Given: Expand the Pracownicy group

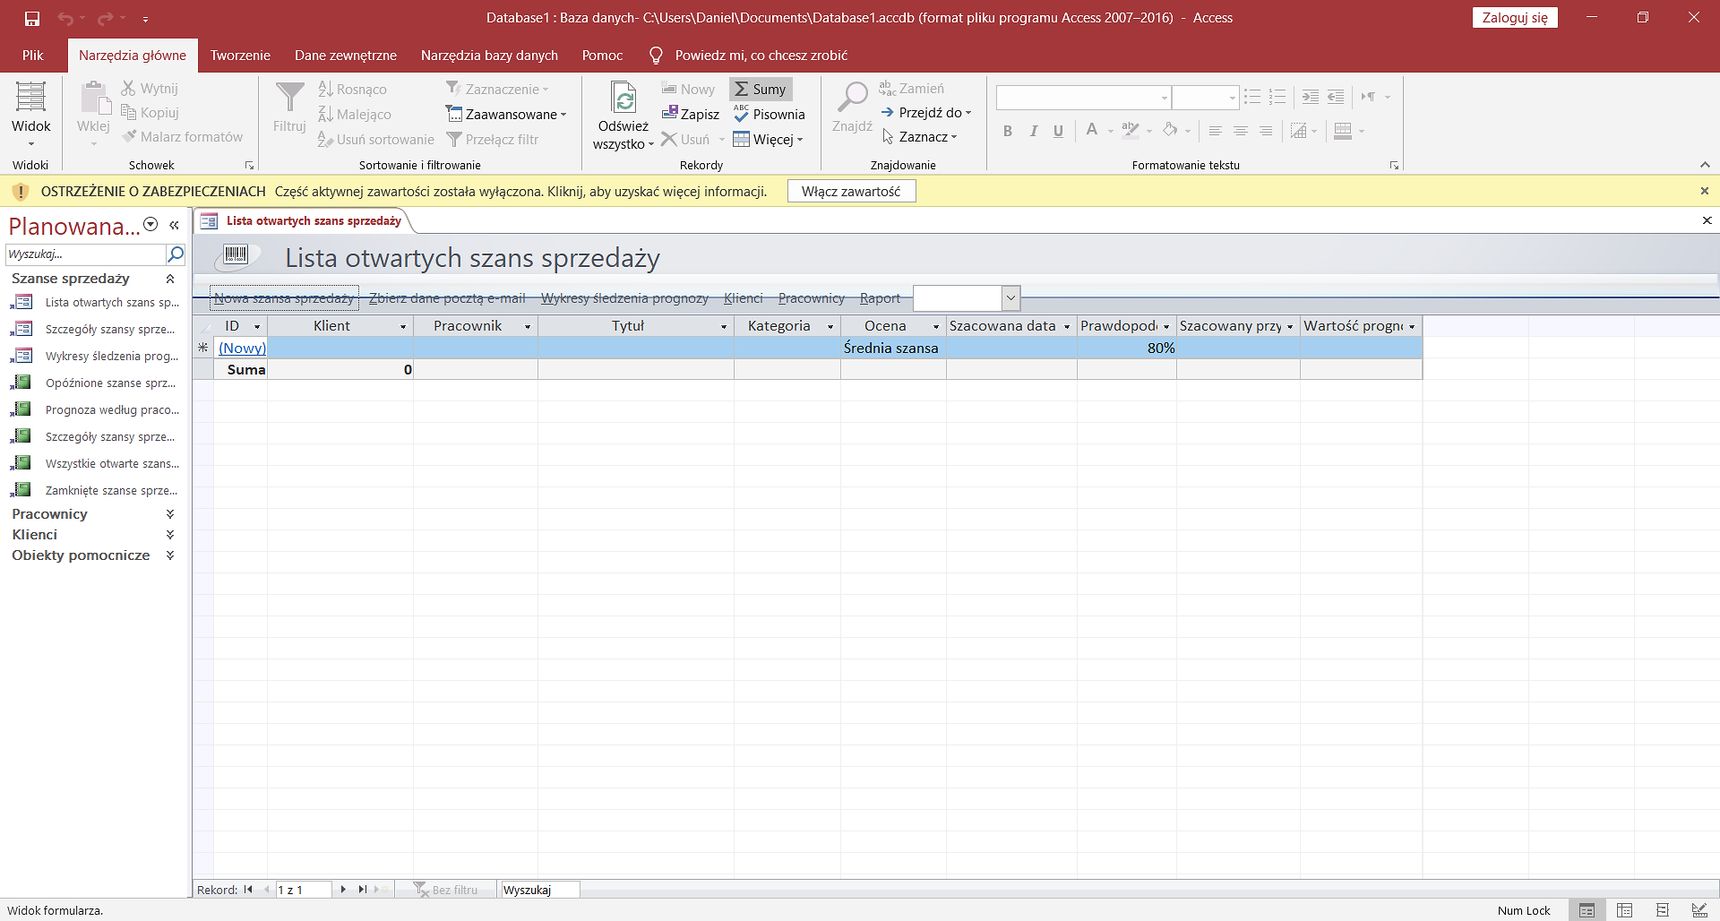Looking at the screenshot, I should click(x=170, y=514).
